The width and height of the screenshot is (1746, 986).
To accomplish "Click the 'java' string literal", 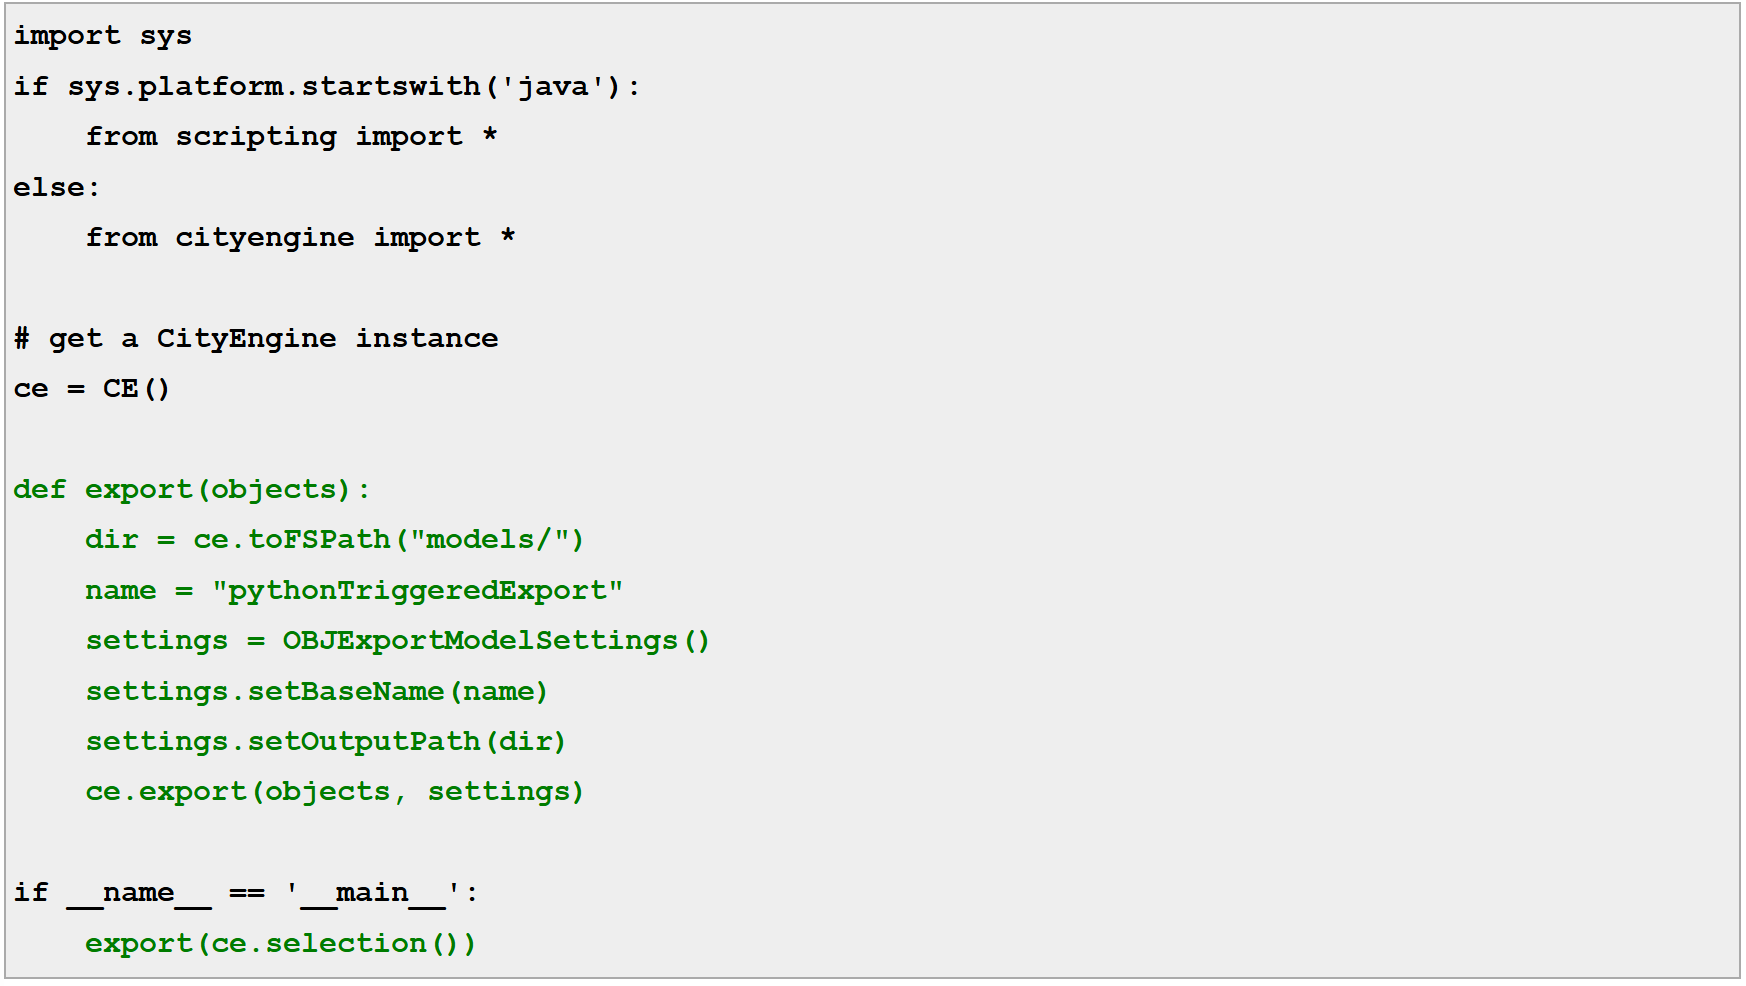I will pyautogui.click(x=553, y=87).
